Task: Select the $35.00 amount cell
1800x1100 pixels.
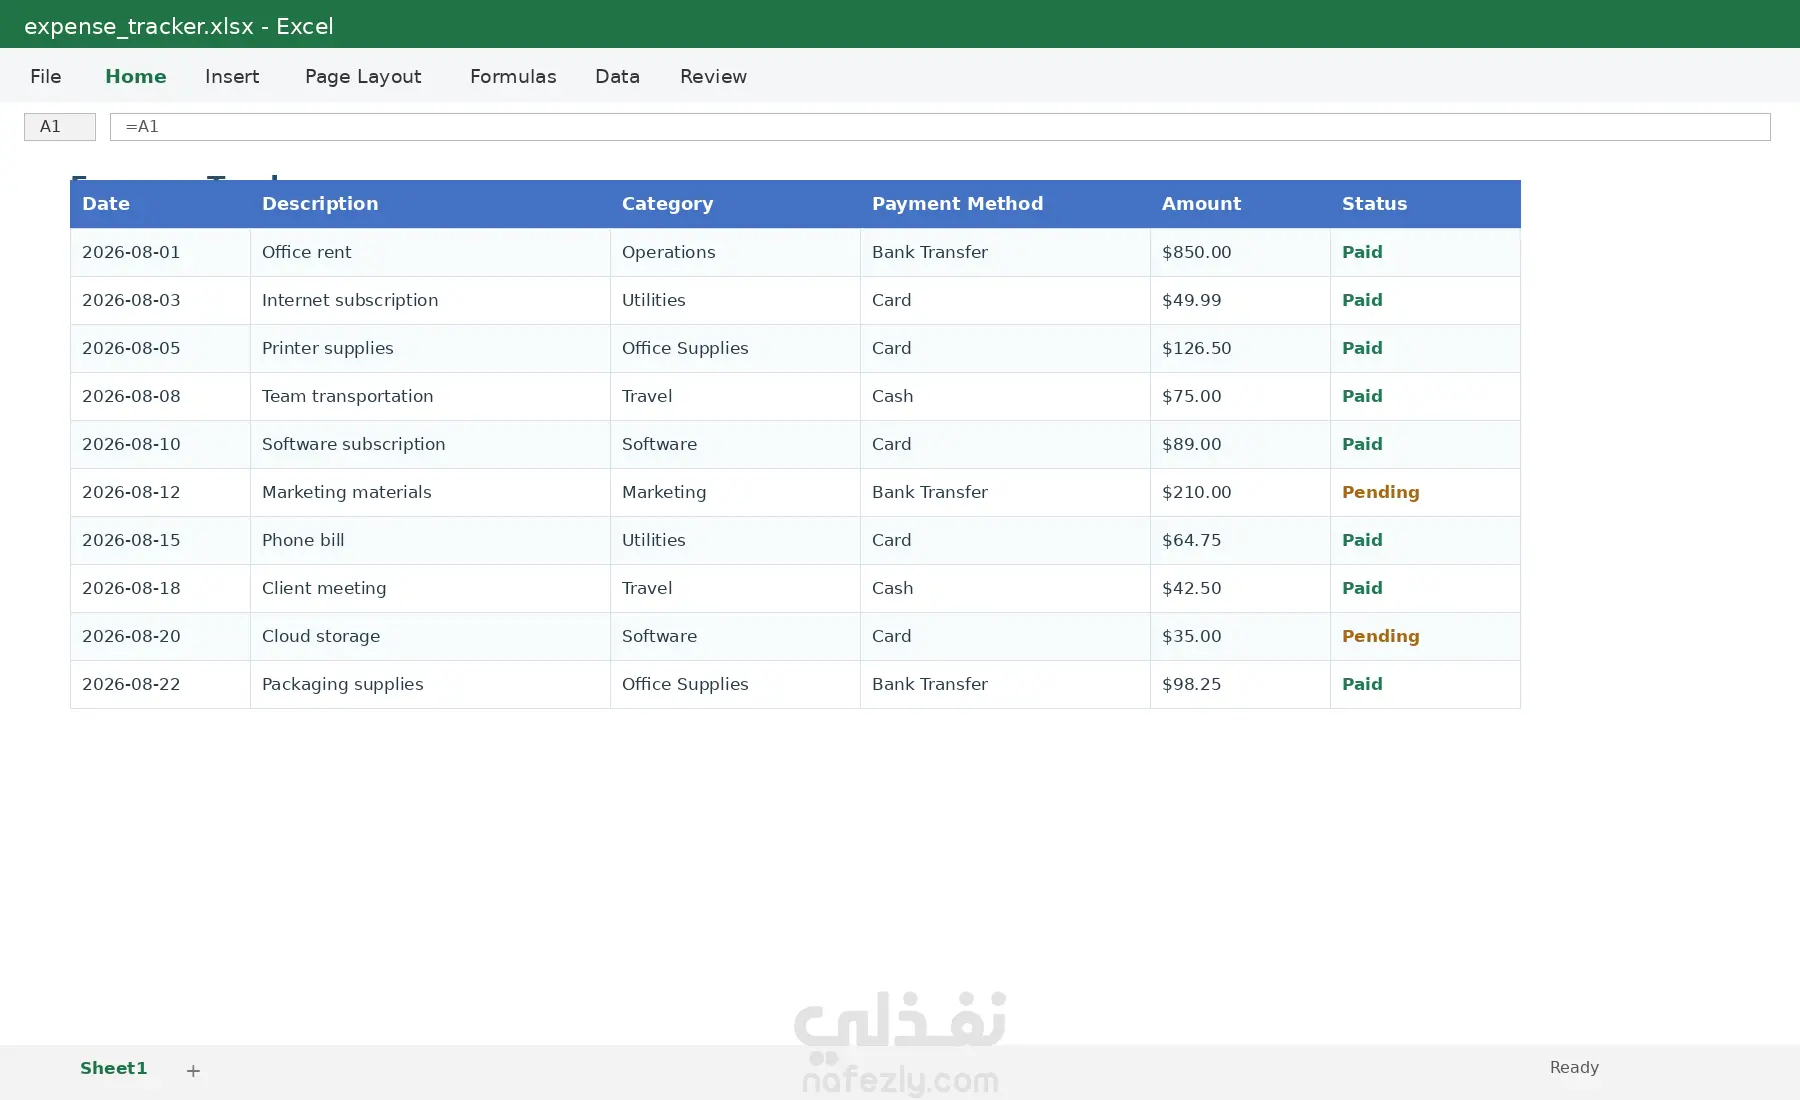Action: [1240, 636]
